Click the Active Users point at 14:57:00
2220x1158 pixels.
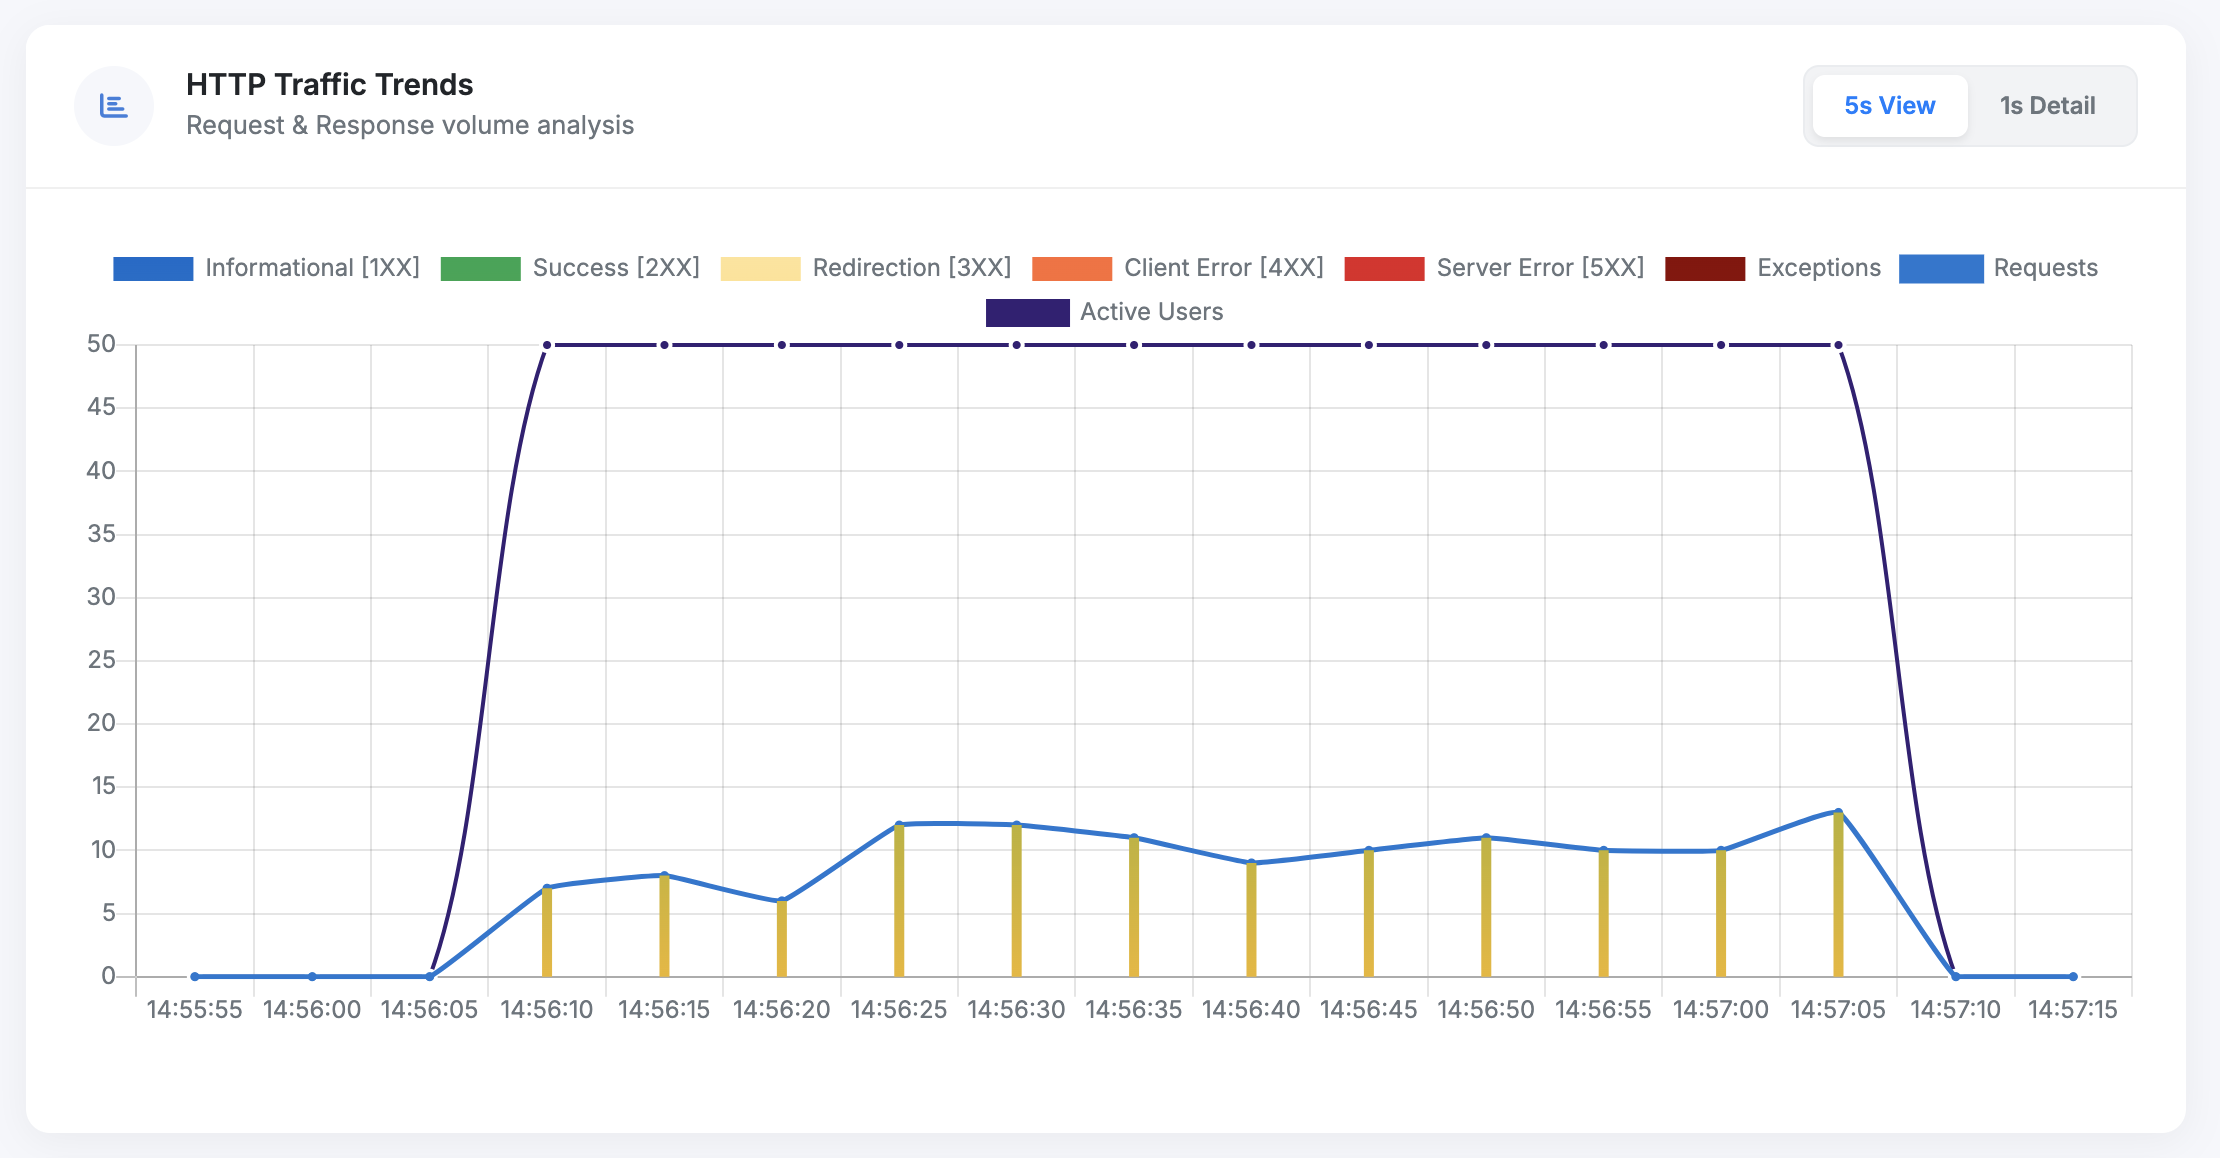click(x=1721, y=345)
